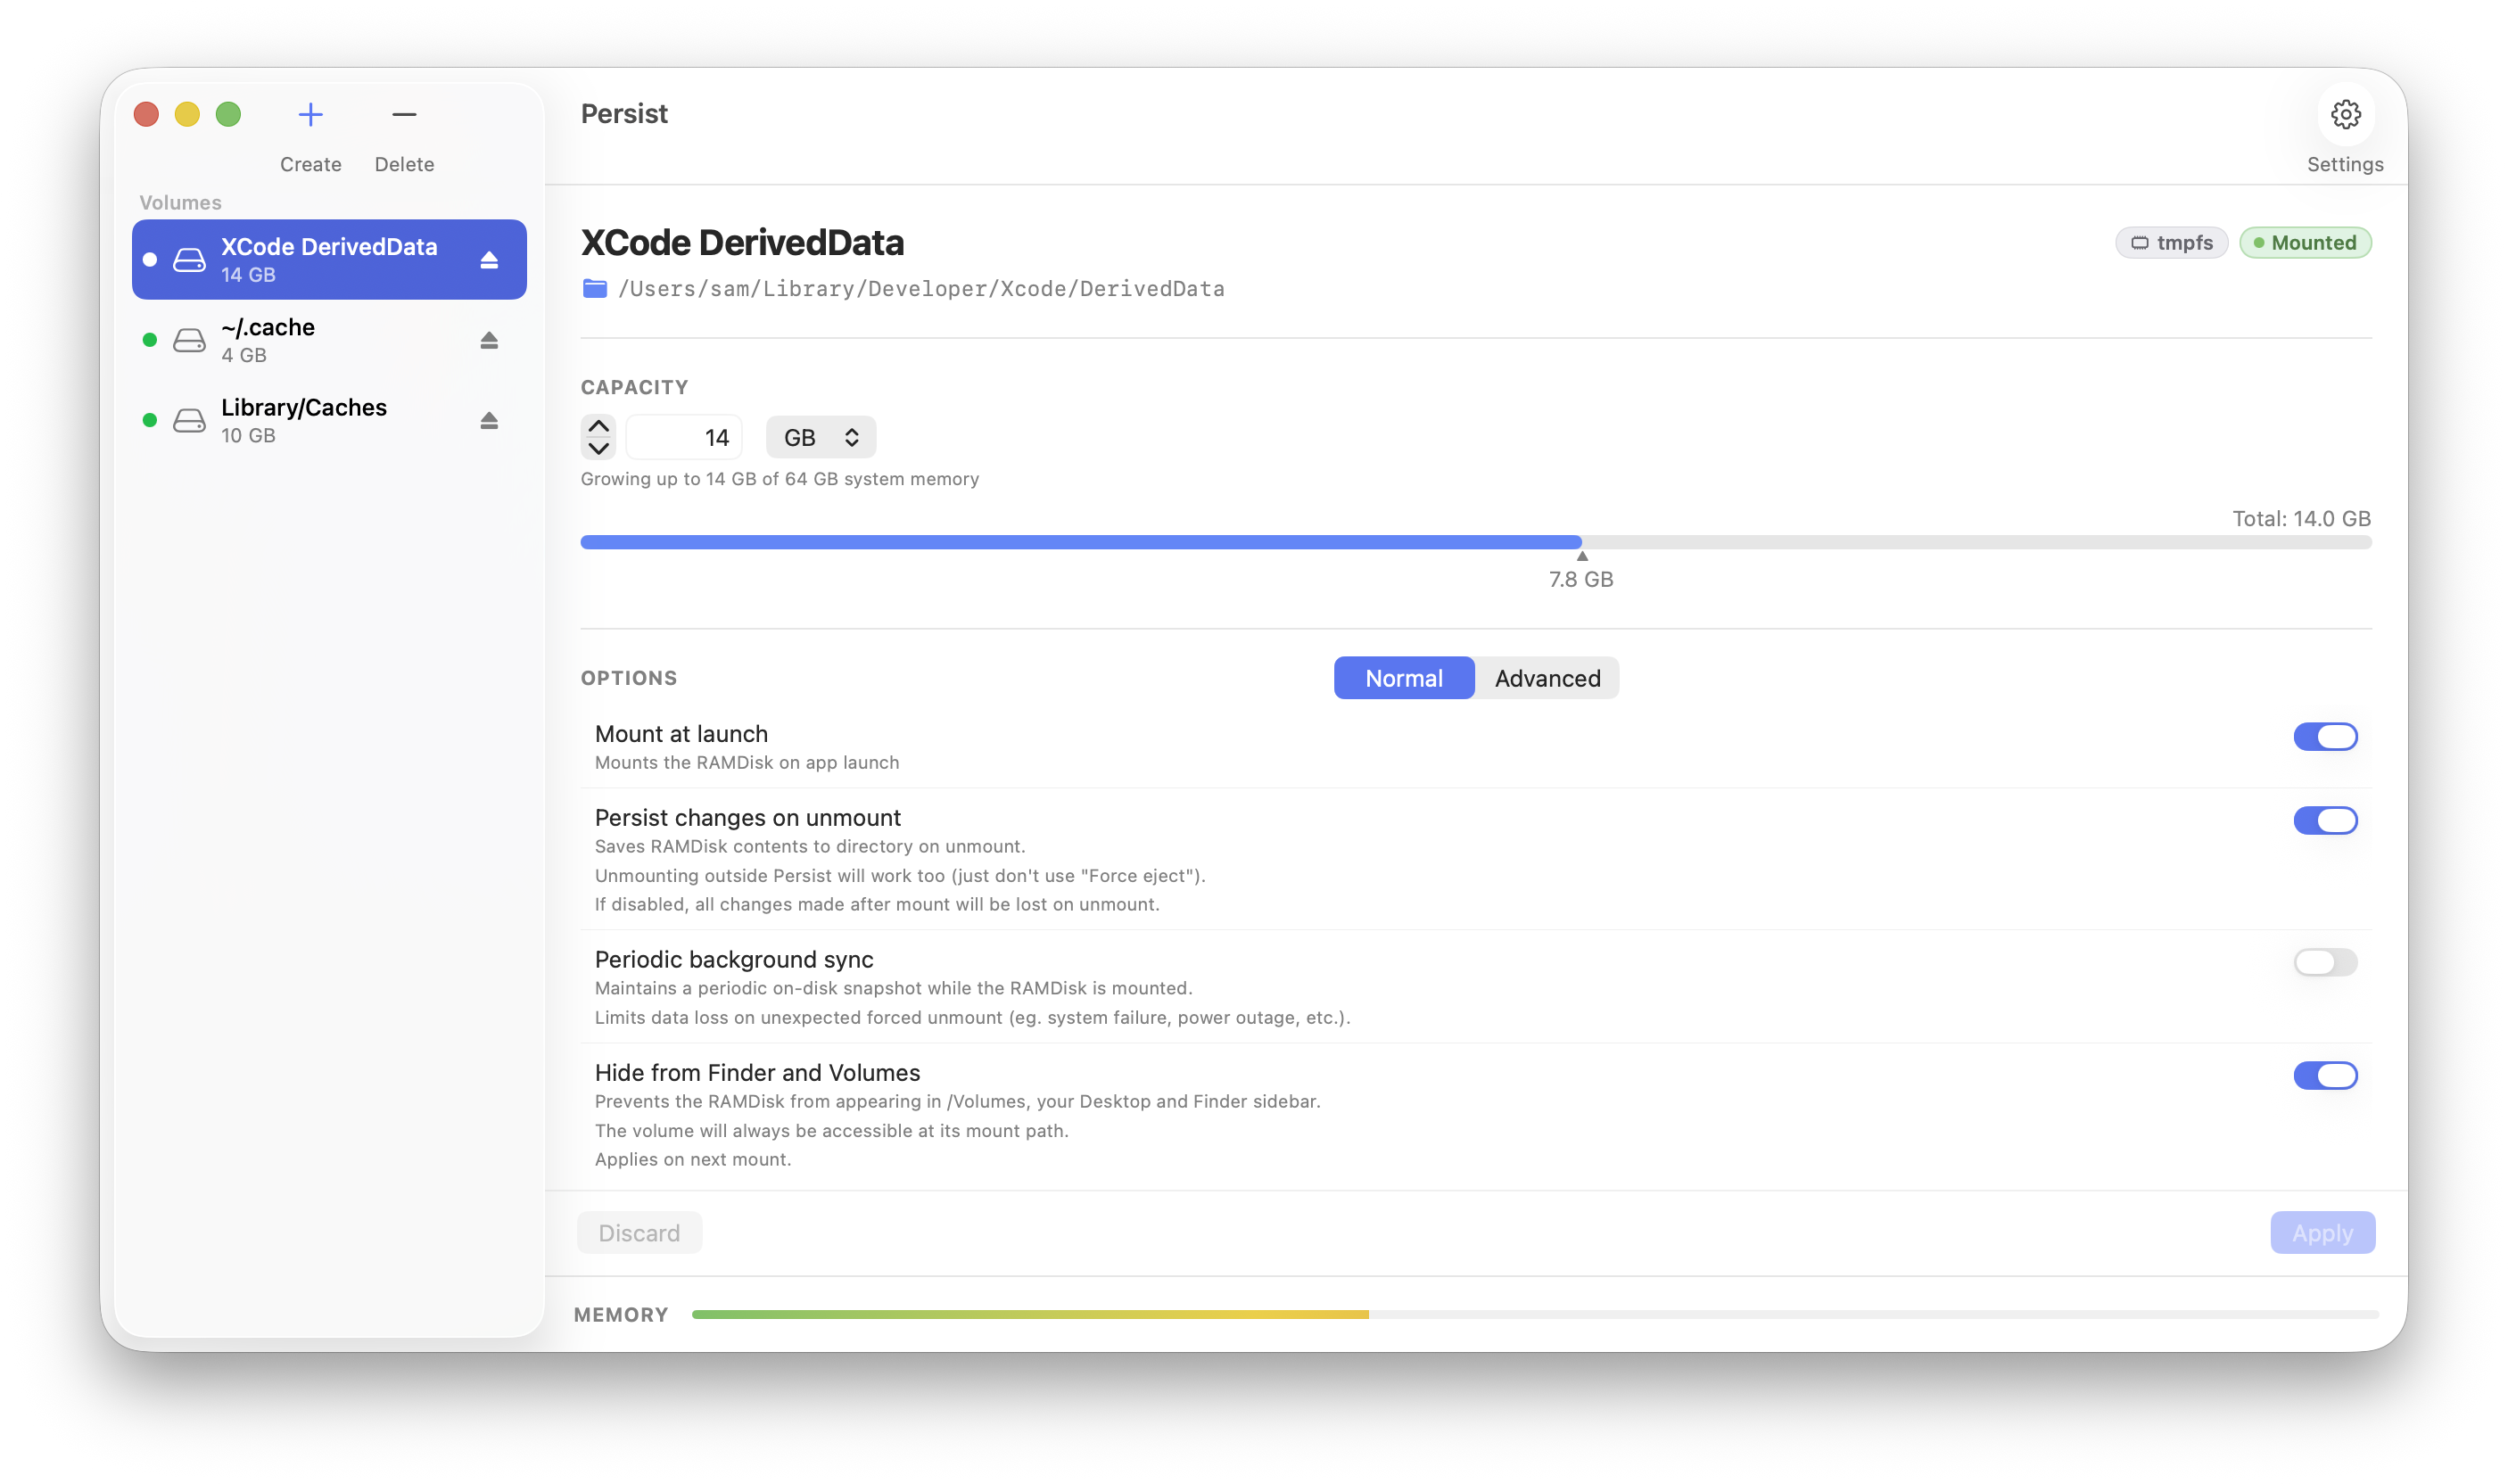Toggle Persist changes on unmount switch
The image size is (2508, 1484).
[x=2325, y=821]
